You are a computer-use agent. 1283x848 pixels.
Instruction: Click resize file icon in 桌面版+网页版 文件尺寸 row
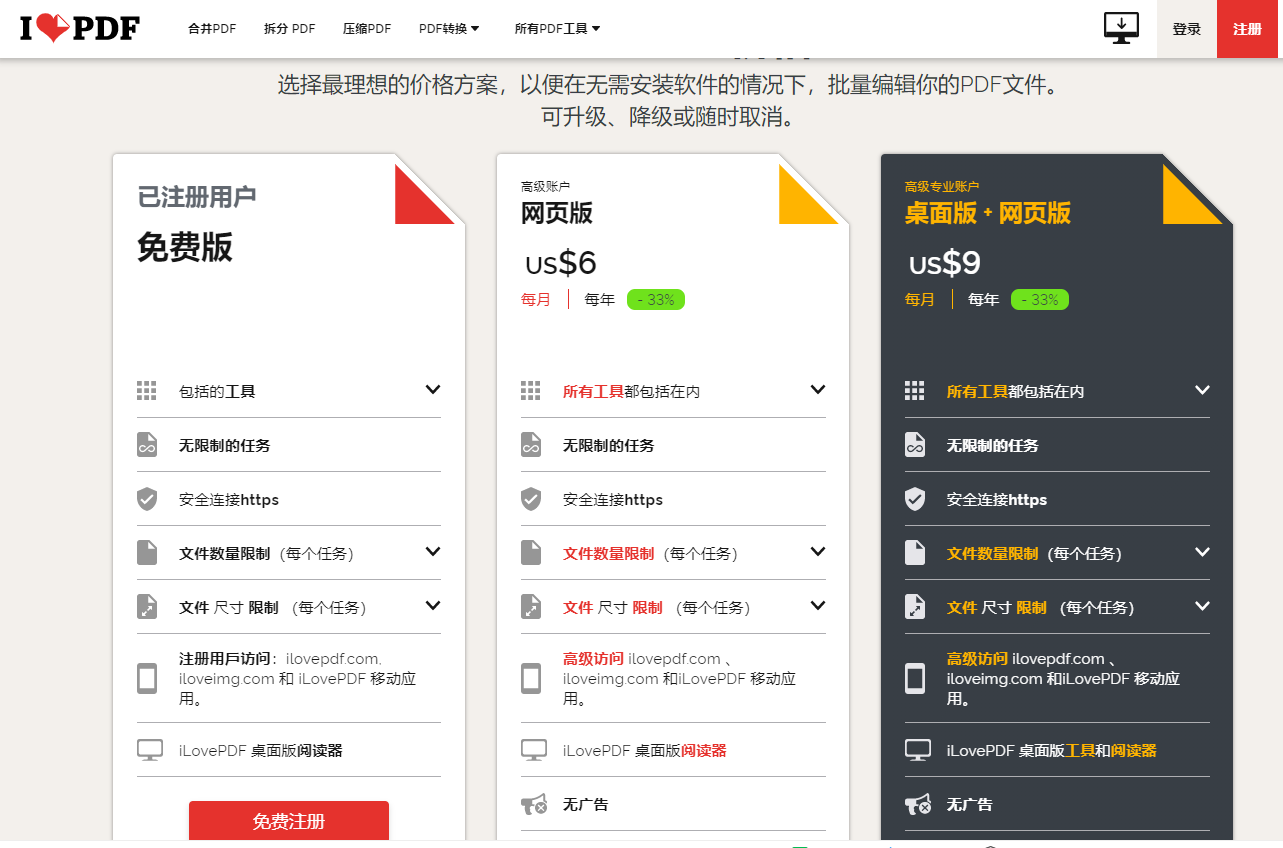pyautogui.click(x=915, y=607)
